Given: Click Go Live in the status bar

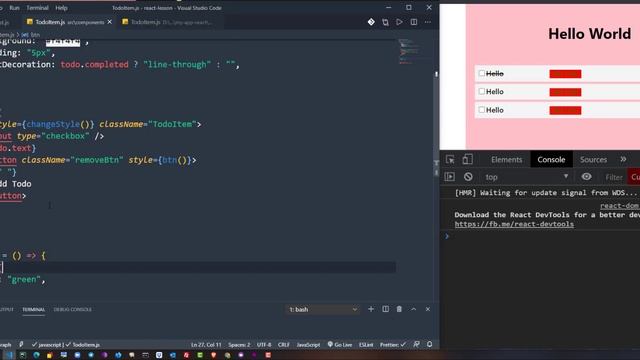Looking at the screenshot, I should (x=340, y=344).
